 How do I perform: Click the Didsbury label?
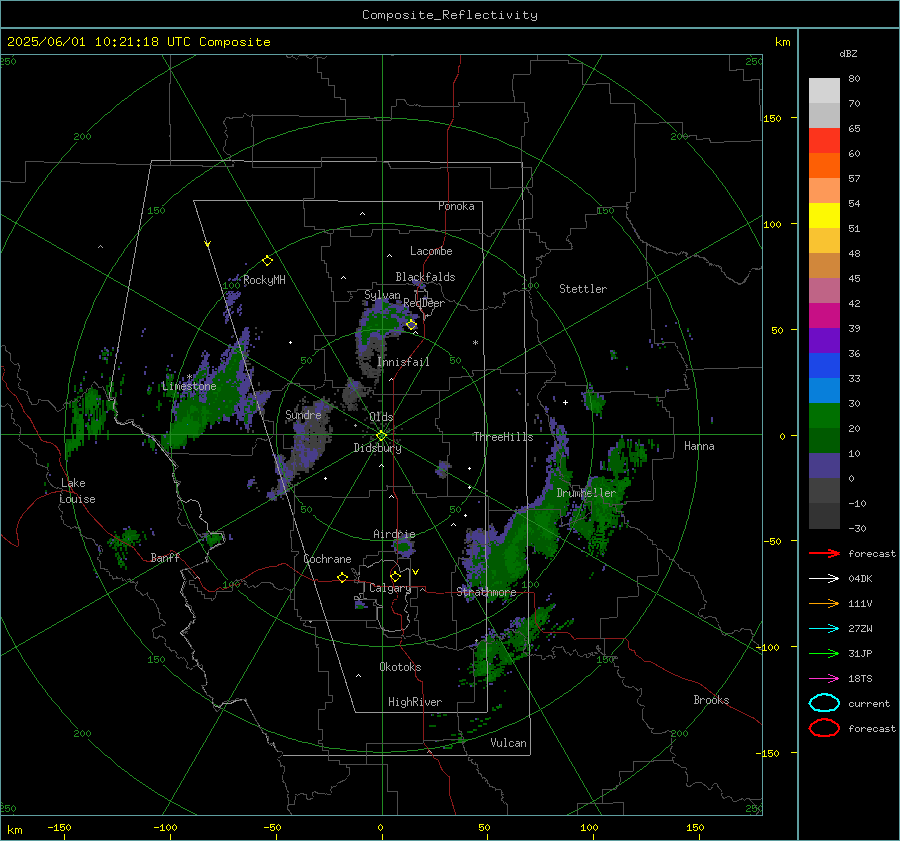point(377,448)
